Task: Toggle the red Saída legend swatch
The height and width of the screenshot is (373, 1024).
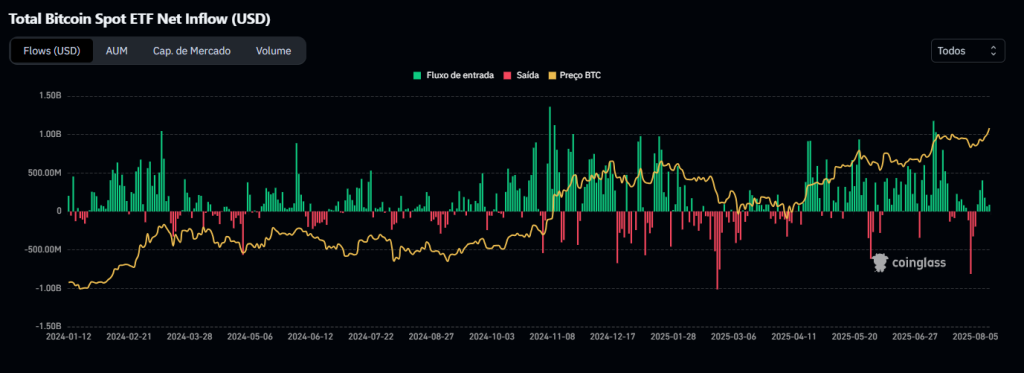Action: (x=507, y=76)
